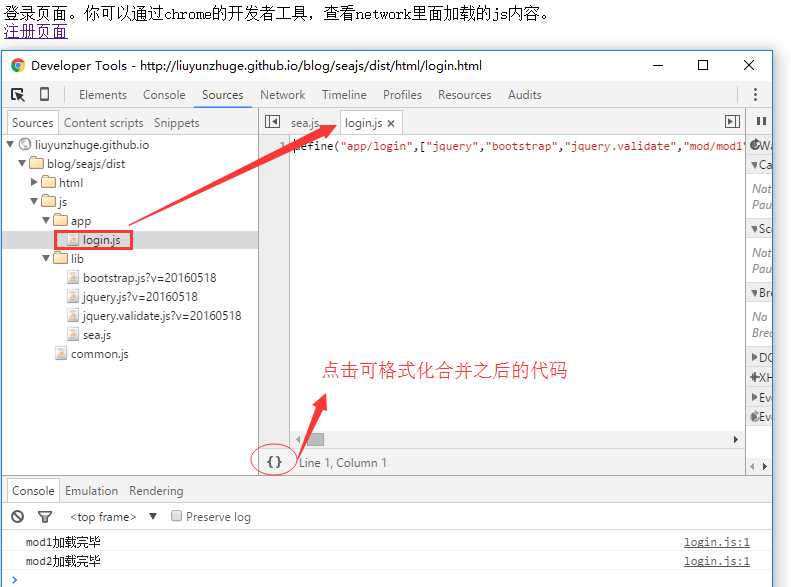Switch to Snippets navigator tab
The height and width of the screenshot is (587, 791).
(x=177, y=123)
